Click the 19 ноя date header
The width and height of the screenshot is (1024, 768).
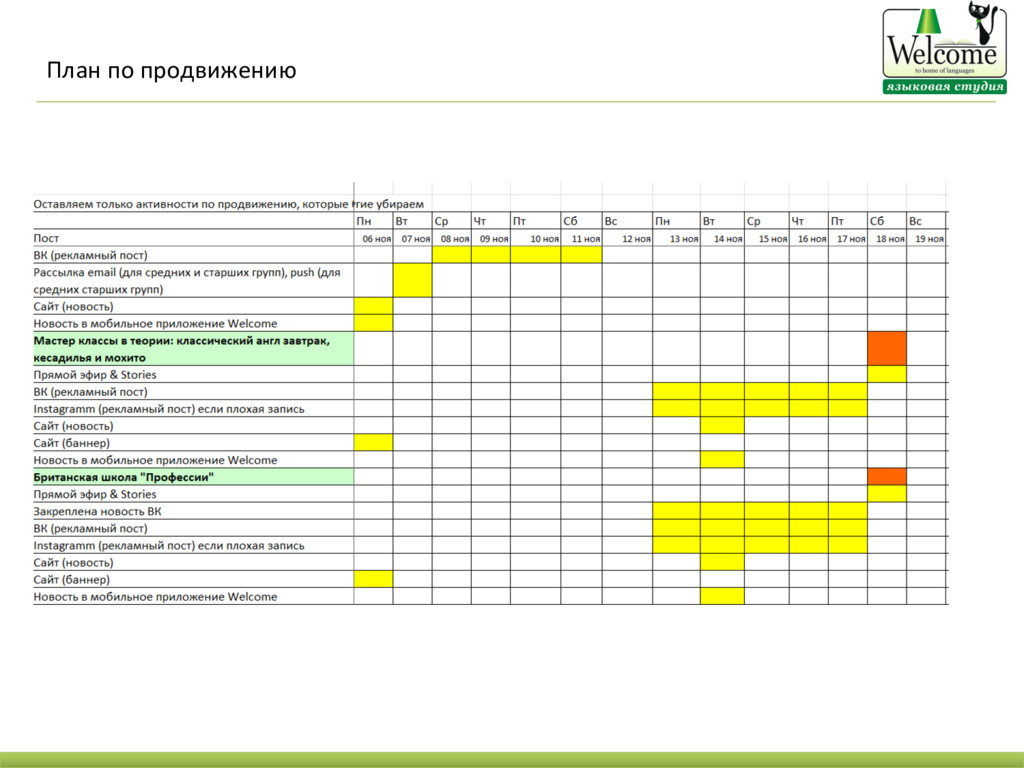(929, 239)
